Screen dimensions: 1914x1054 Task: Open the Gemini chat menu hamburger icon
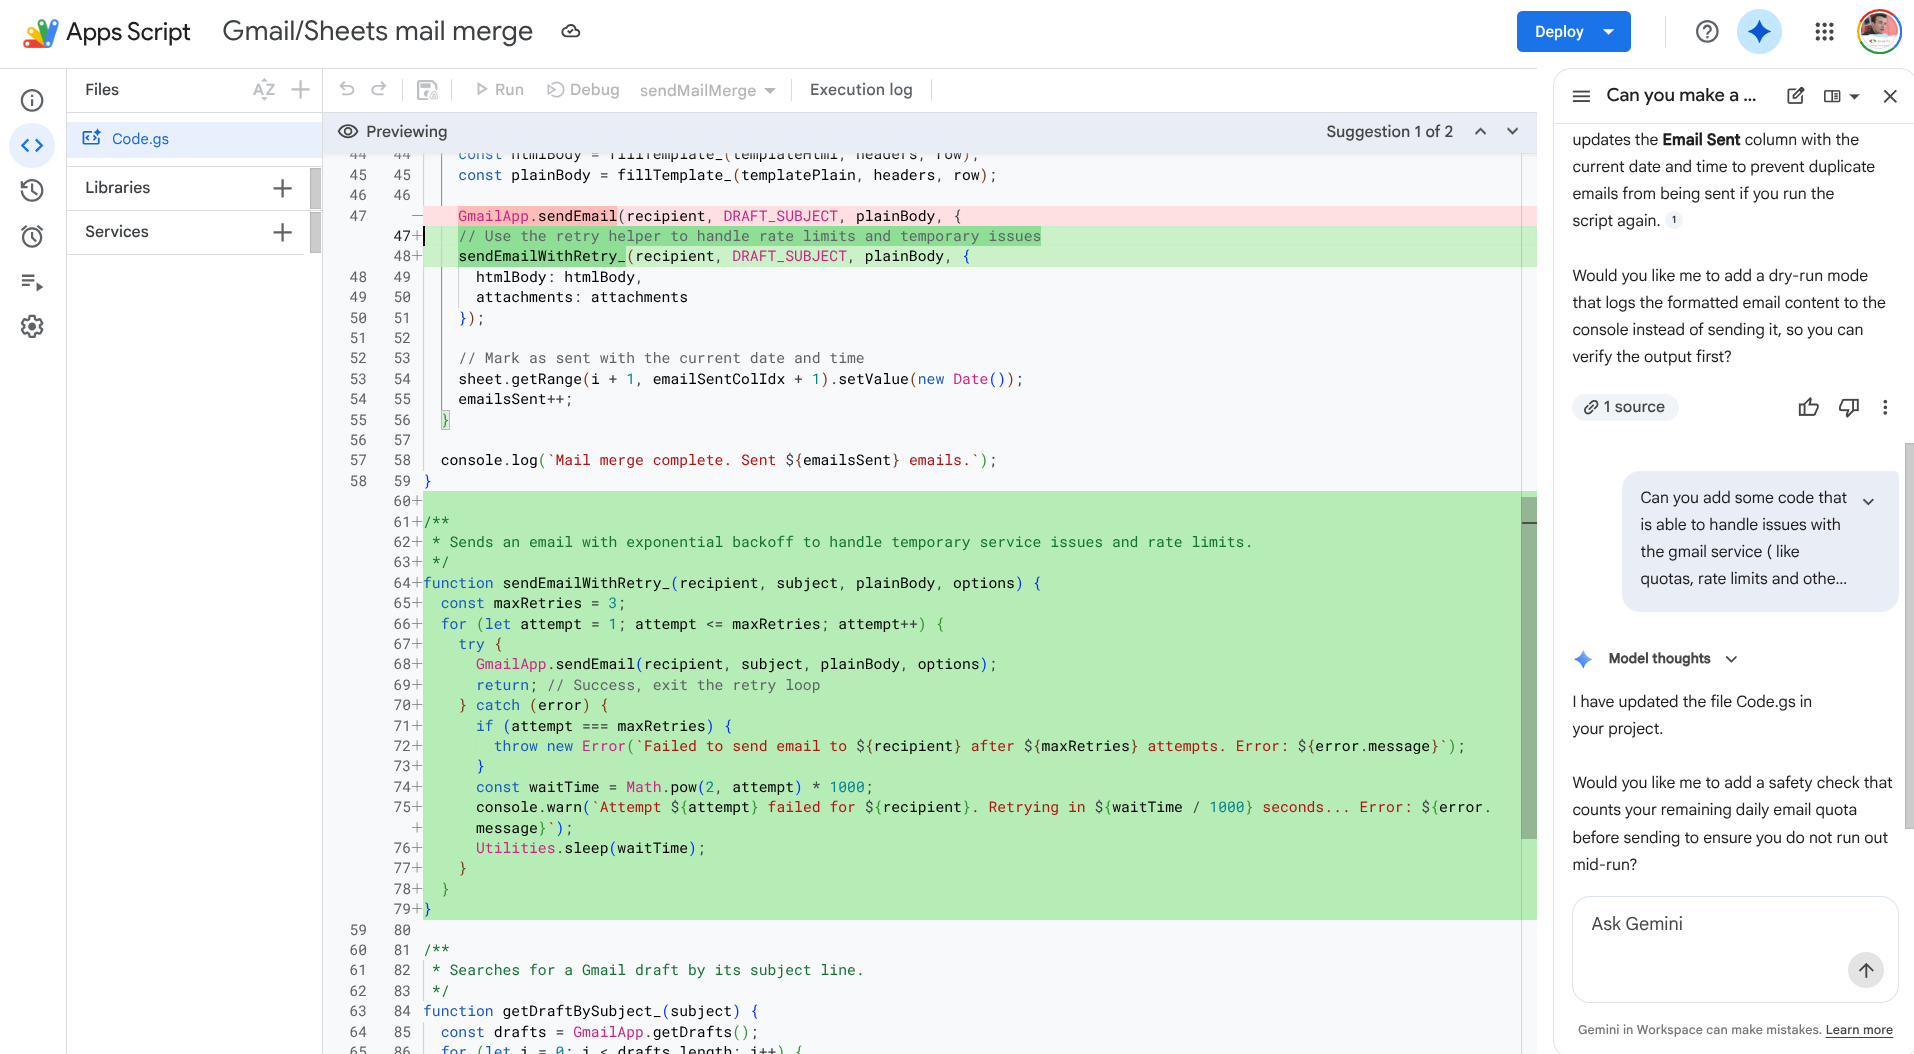tap(1581, 96)
